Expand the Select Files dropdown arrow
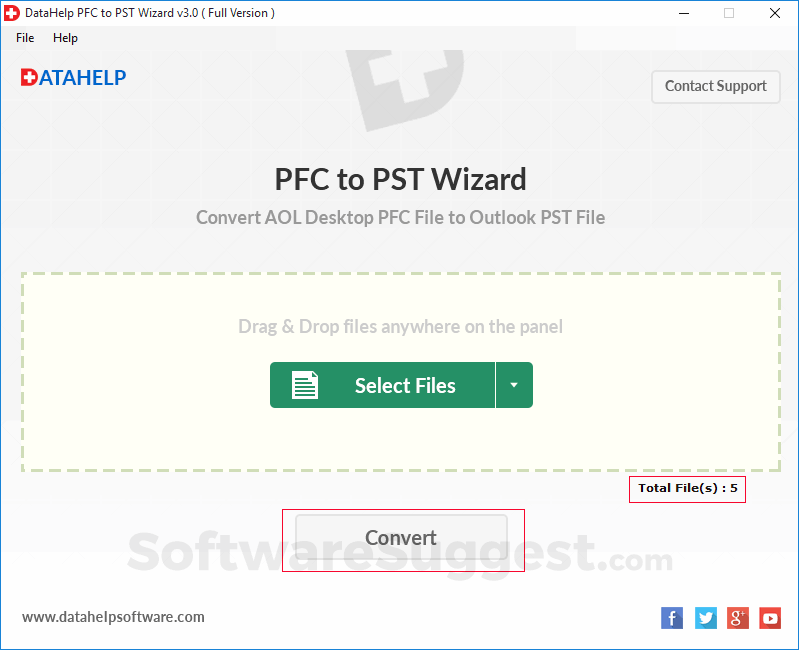 (514, 385)
